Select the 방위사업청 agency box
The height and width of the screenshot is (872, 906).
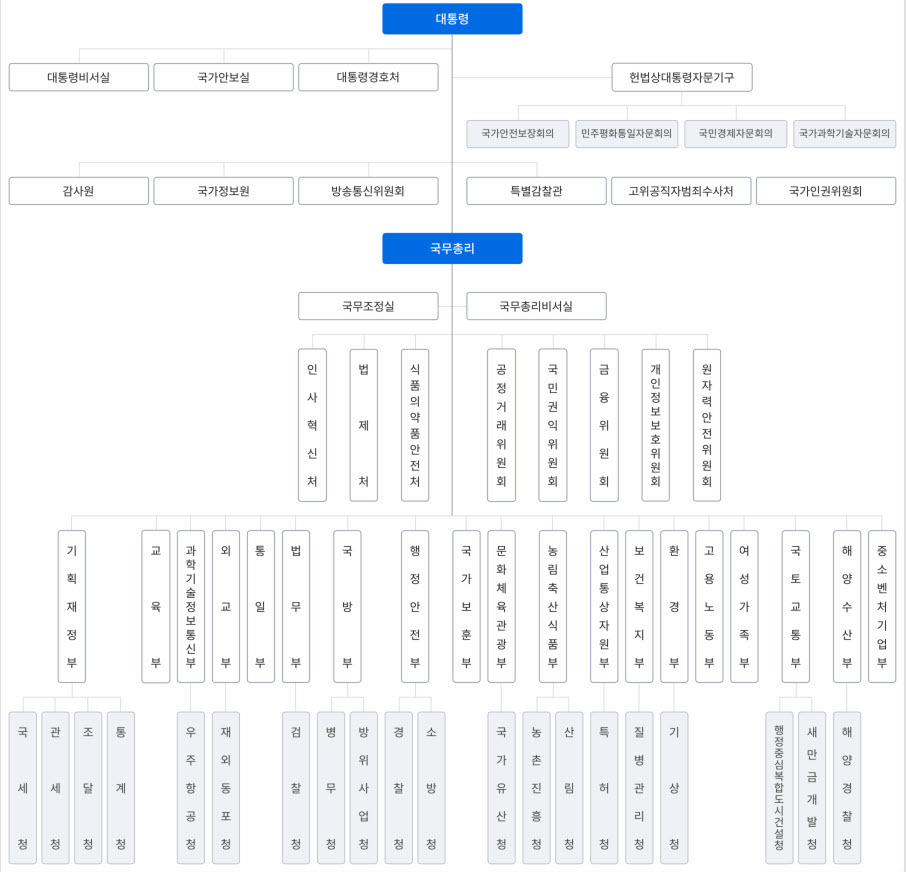(x=363, y=788)
